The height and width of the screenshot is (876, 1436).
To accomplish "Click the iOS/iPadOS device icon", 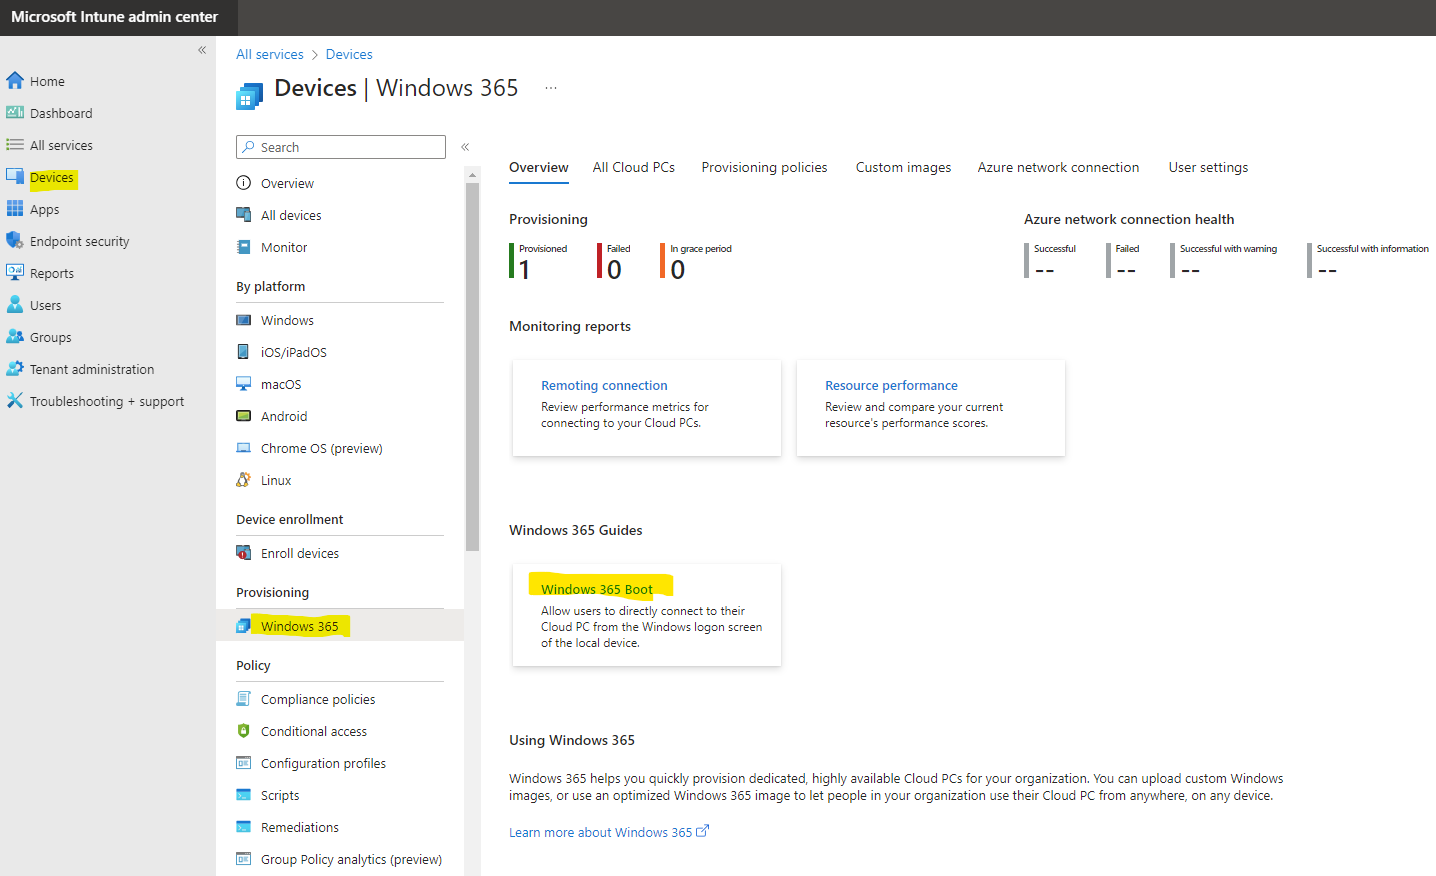I will (x=243, y=352).
